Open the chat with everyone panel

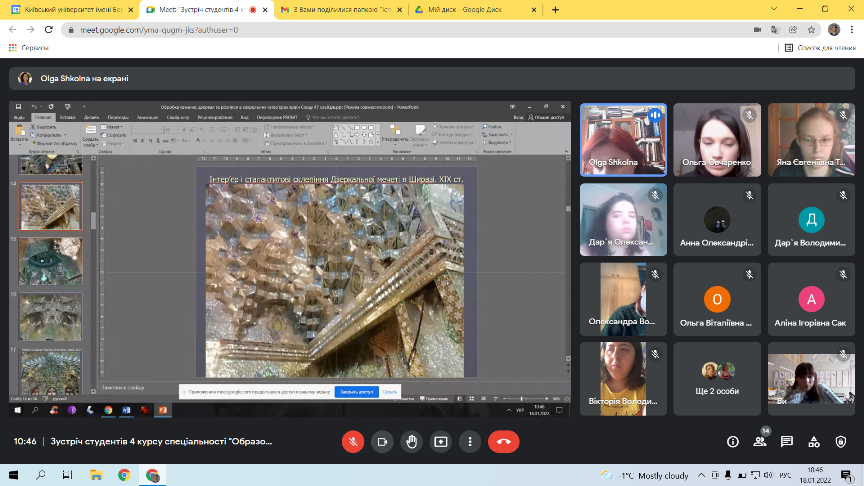787,441
